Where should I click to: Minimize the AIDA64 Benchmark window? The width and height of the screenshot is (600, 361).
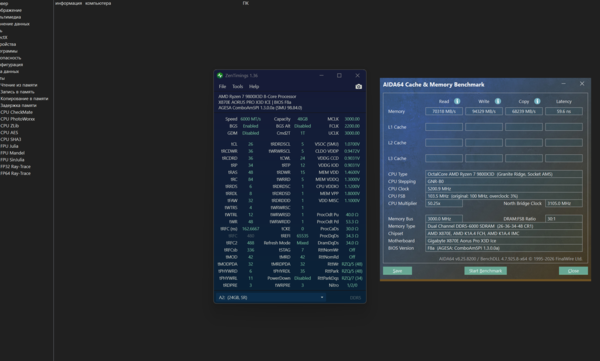click(563, 84)
